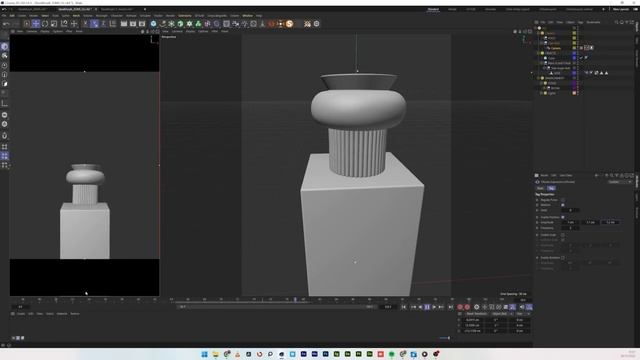The height and width of the screenshot is (360, 640).
Task: Open the Tags menu in Object Manager
Action: point(580,22)
